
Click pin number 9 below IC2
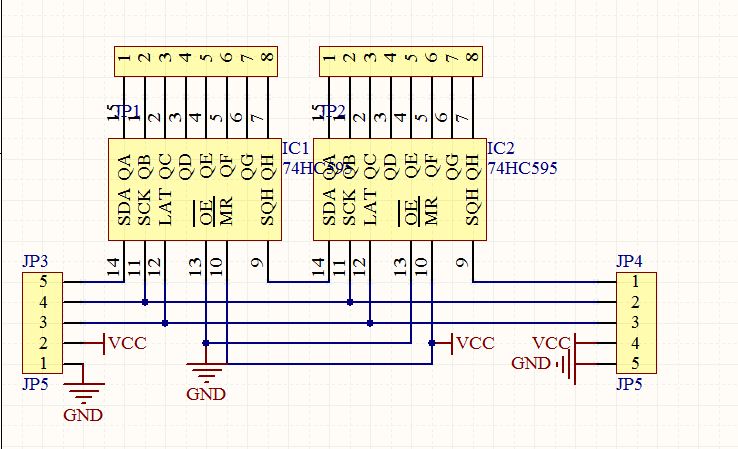pos(462,262)
